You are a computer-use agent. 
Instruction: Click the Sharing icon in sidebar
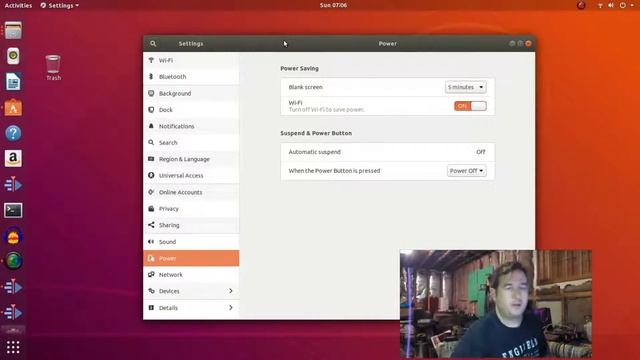tap(151, 225)
